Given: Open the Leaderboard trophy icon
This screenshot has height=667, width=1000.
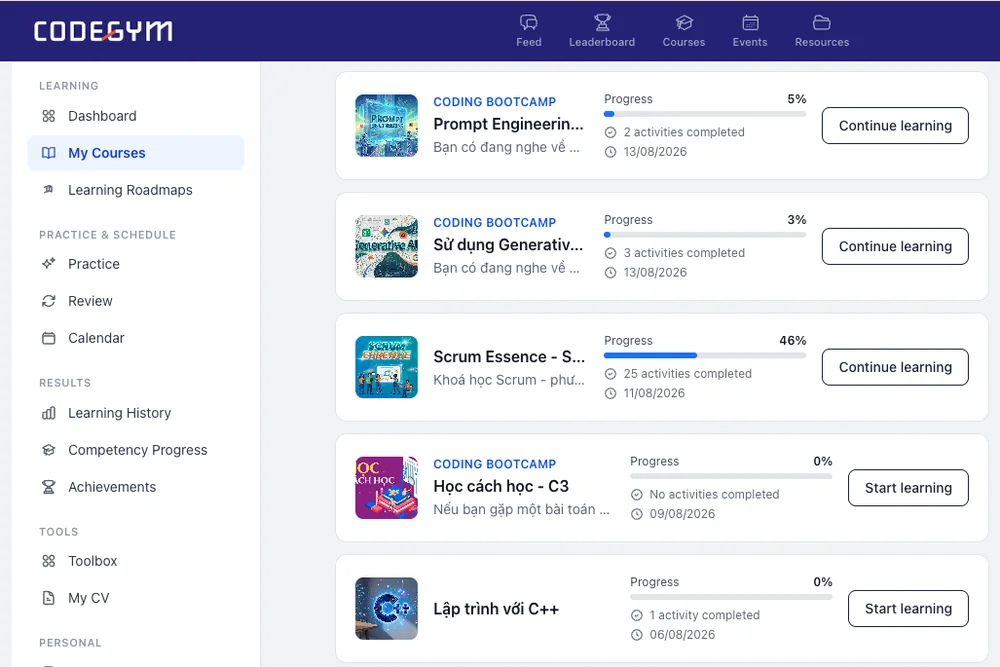Looking at the screenshot, I should (602, 22).
